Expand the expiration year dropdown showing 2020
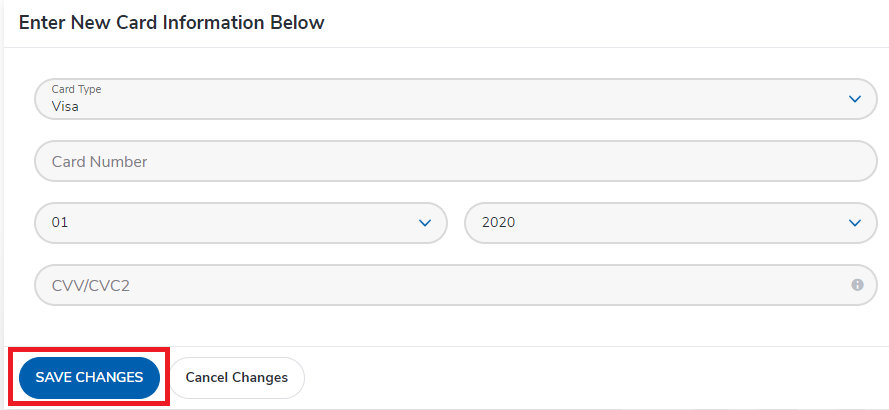This screenshot has width=889, height=410. pyautogui.click(x=670, y=223)
